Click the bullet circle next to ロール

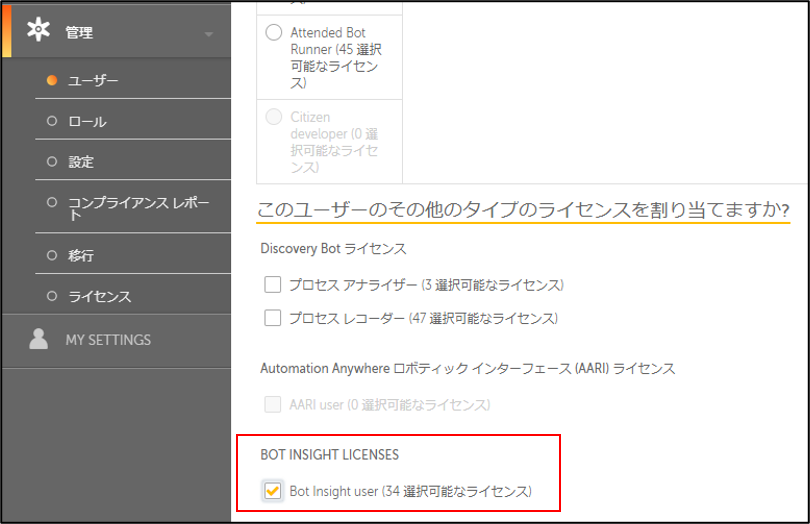tap(52, 121)
